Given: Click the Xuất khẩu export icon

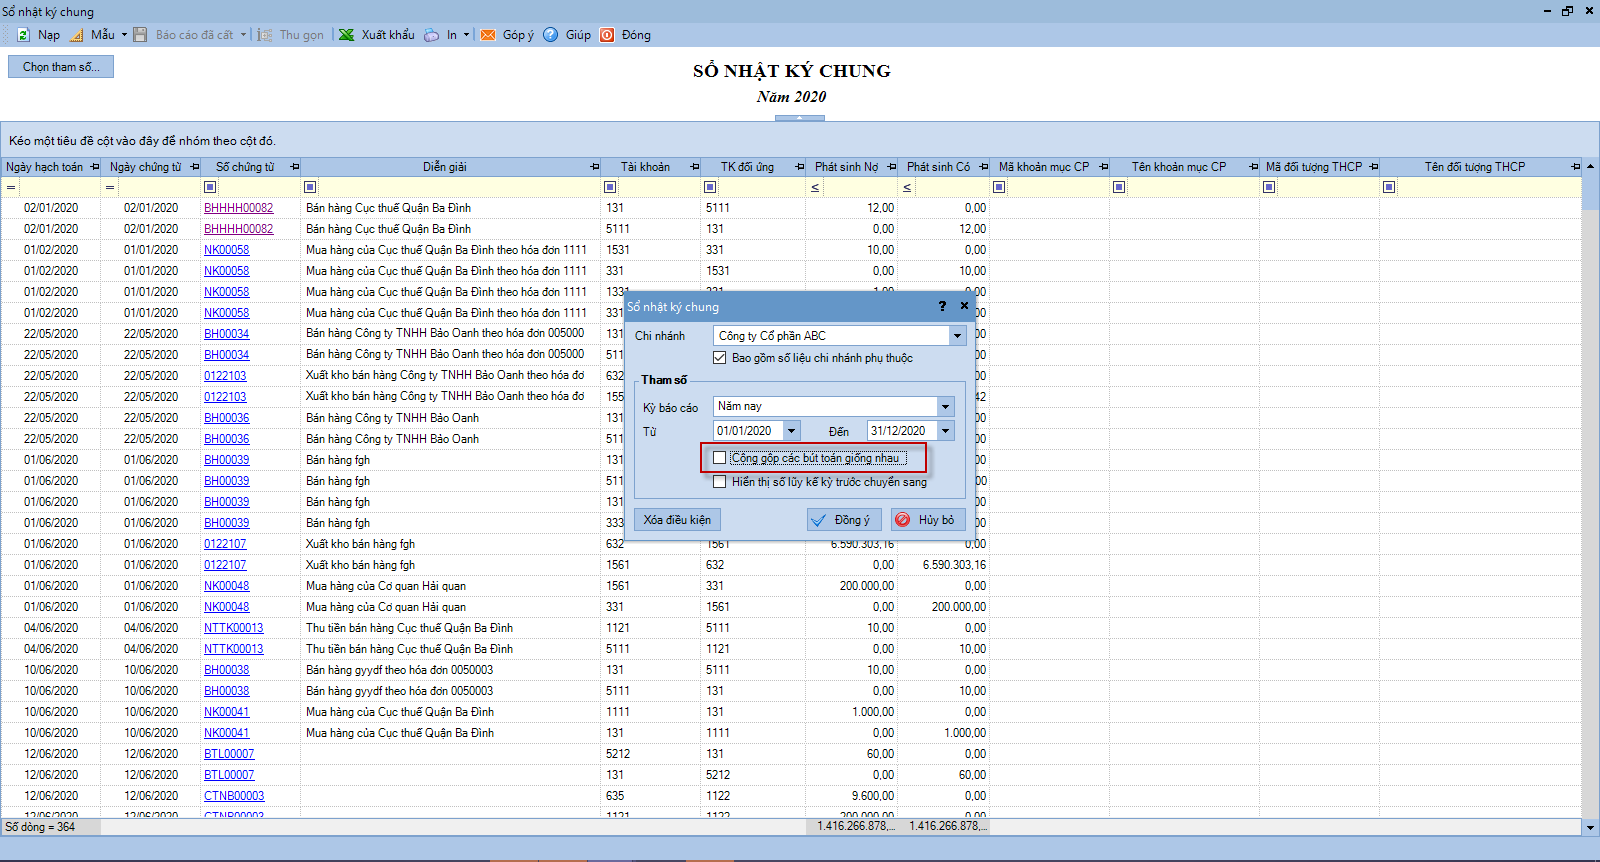Looking at the screenshot, I should (x=346, y=35).
